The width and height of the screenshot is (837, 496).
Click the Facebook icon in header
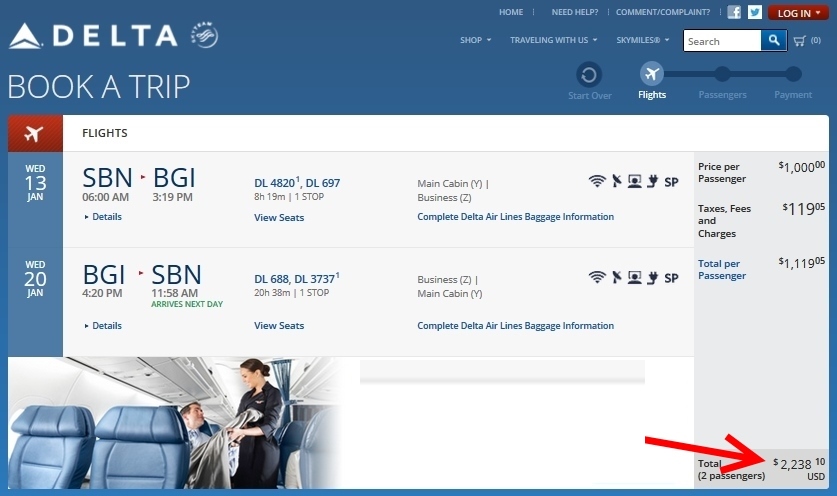click(x=734, y=13)
